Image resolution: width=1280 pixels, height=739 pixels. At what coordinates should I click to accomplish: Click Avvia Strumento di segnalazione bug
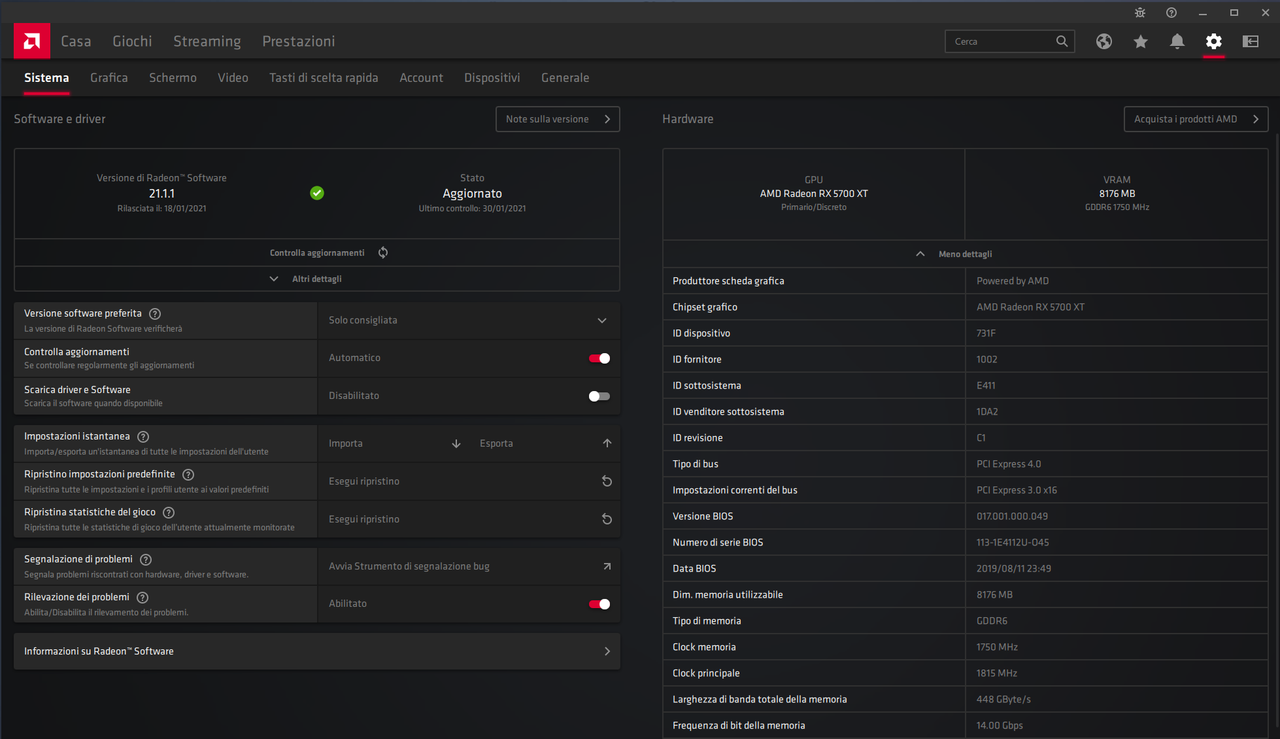point(468,566)
